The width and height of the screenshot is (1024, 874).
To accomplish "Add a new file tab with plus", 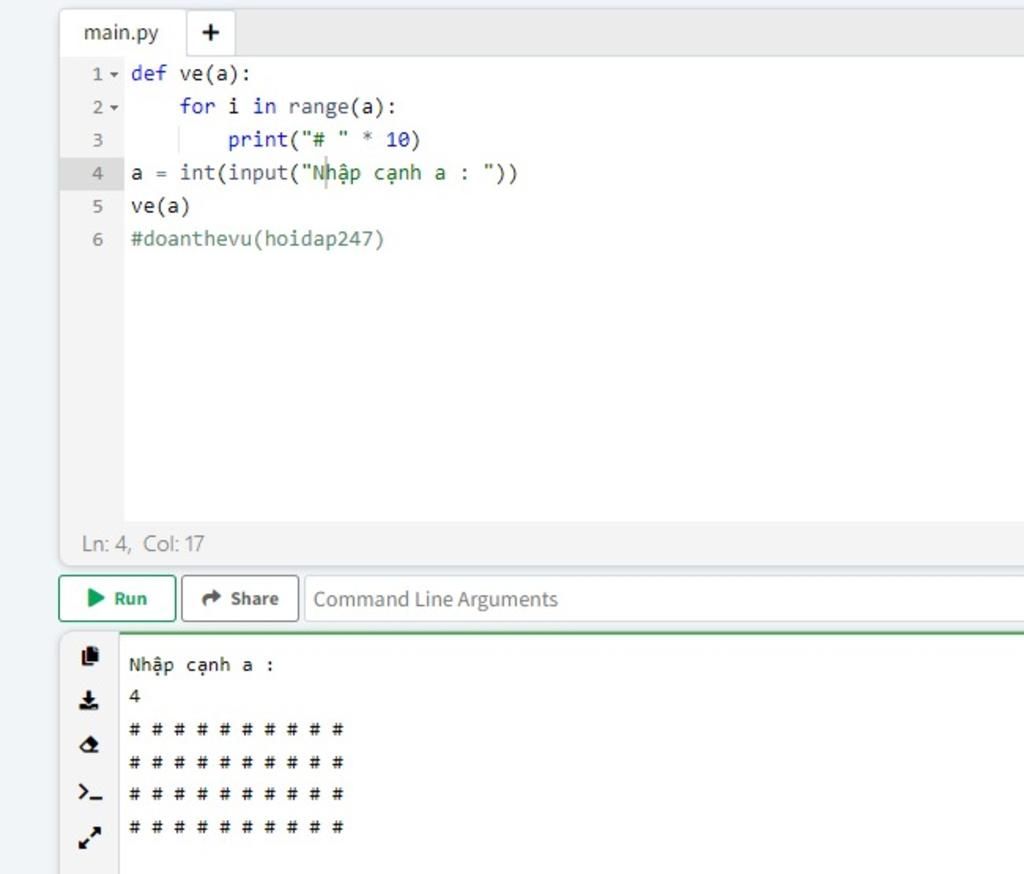I will pos(210,33).
